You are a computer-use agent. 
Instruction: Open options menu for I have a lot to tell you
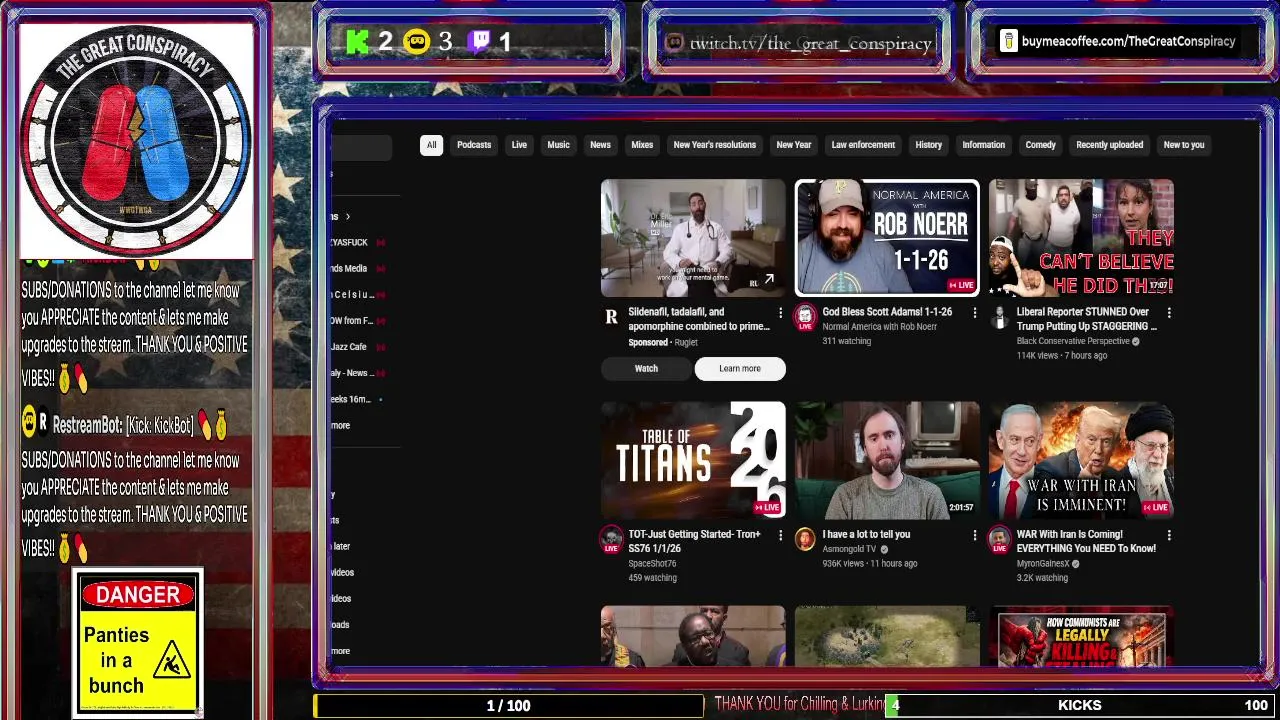(x=975, y=536)
